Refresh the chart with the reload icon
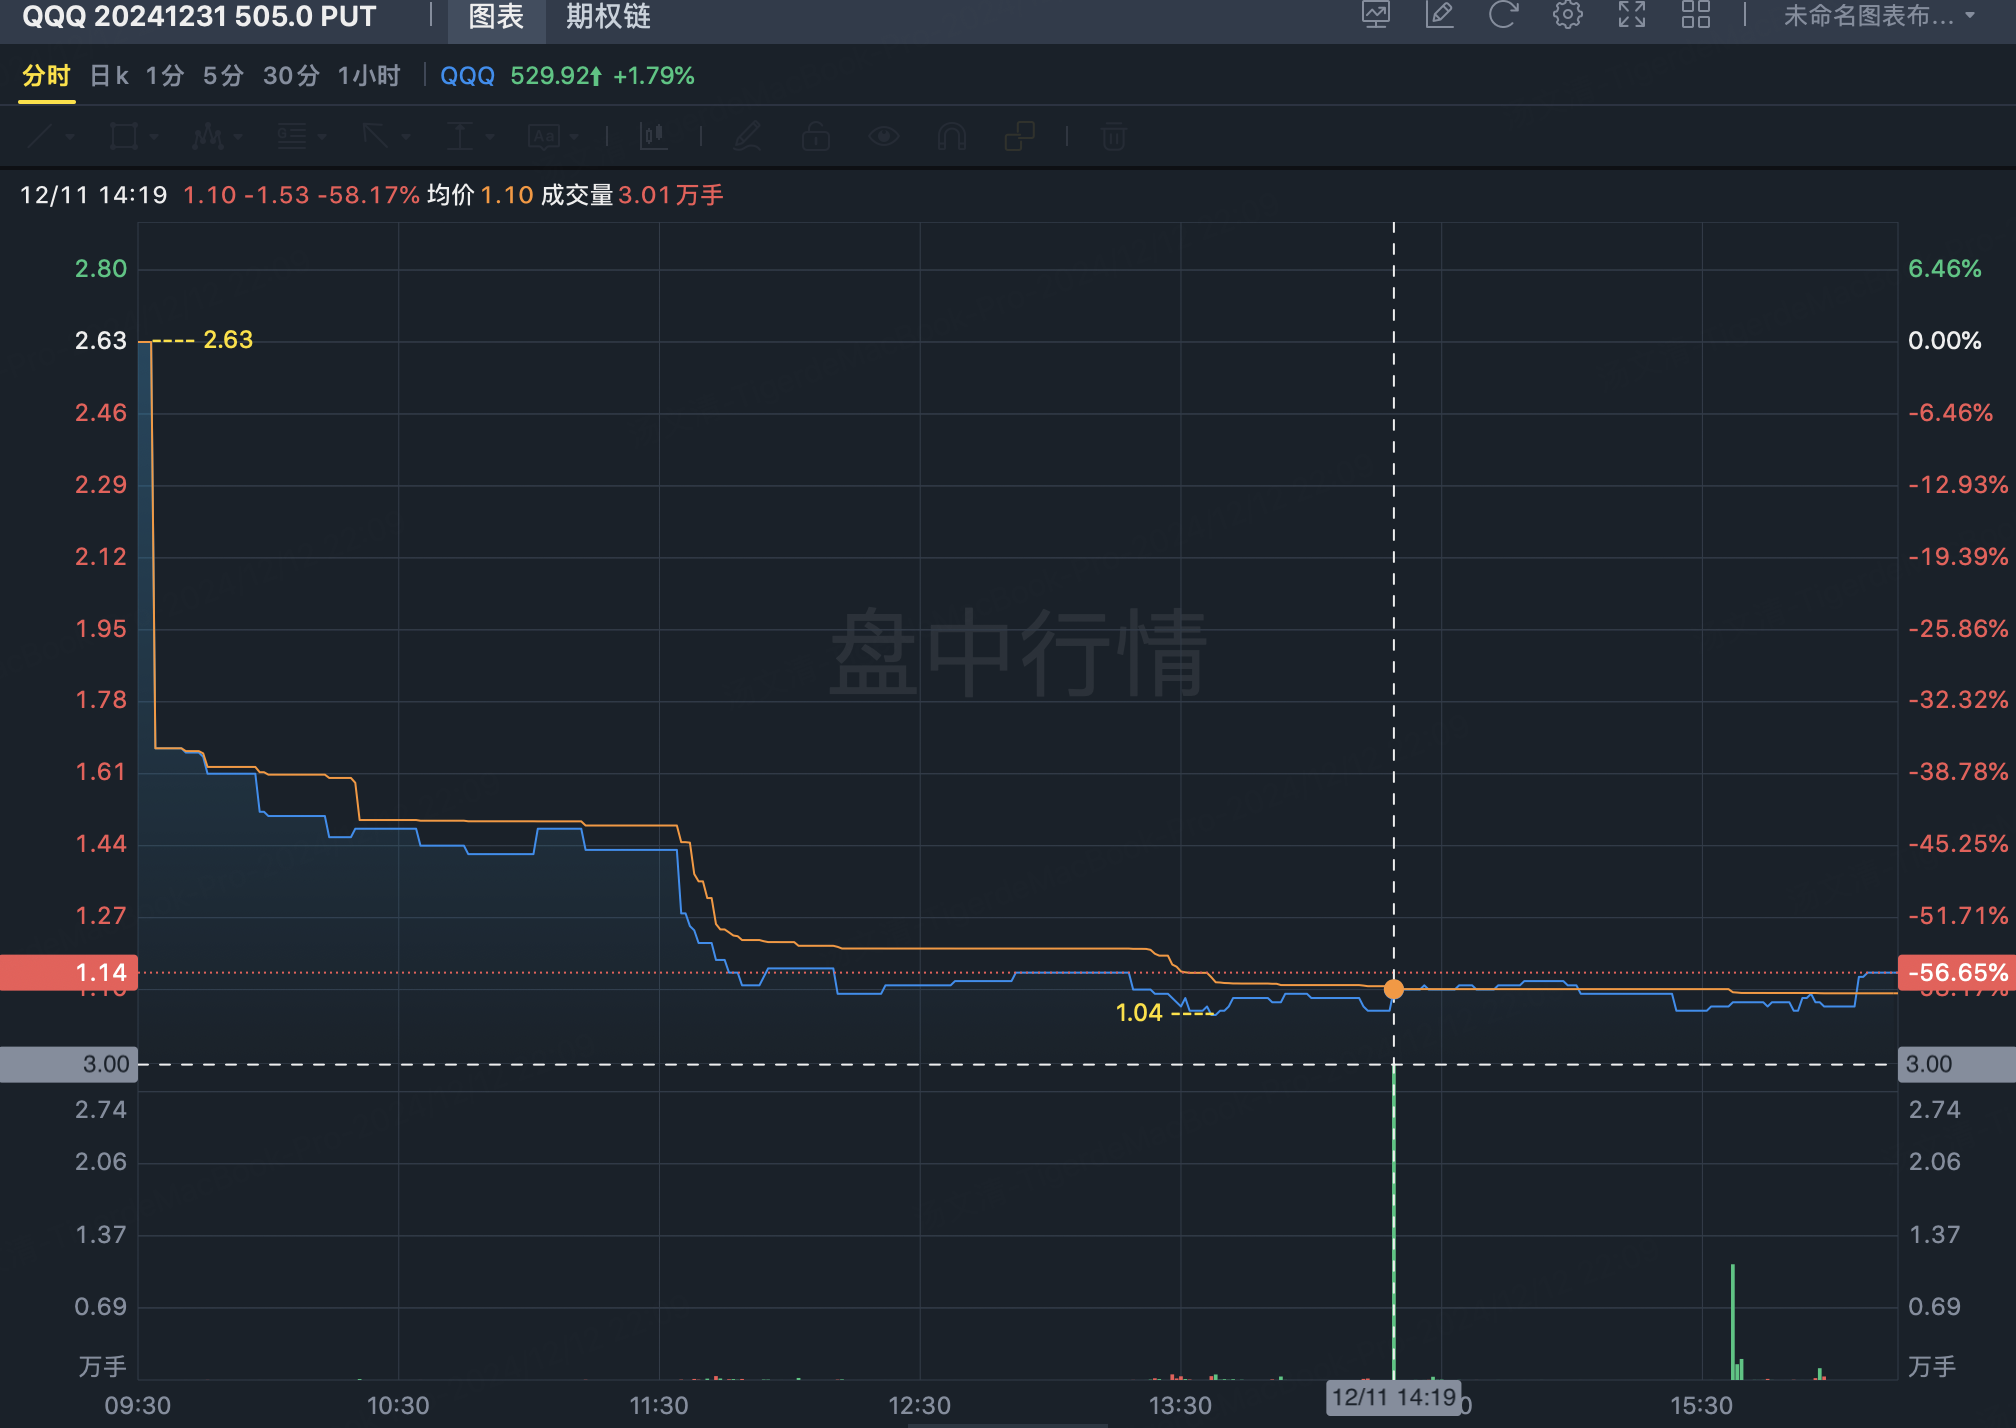The width and height of the screenshot is (2016, 1428). click(x=1503, y=15)
